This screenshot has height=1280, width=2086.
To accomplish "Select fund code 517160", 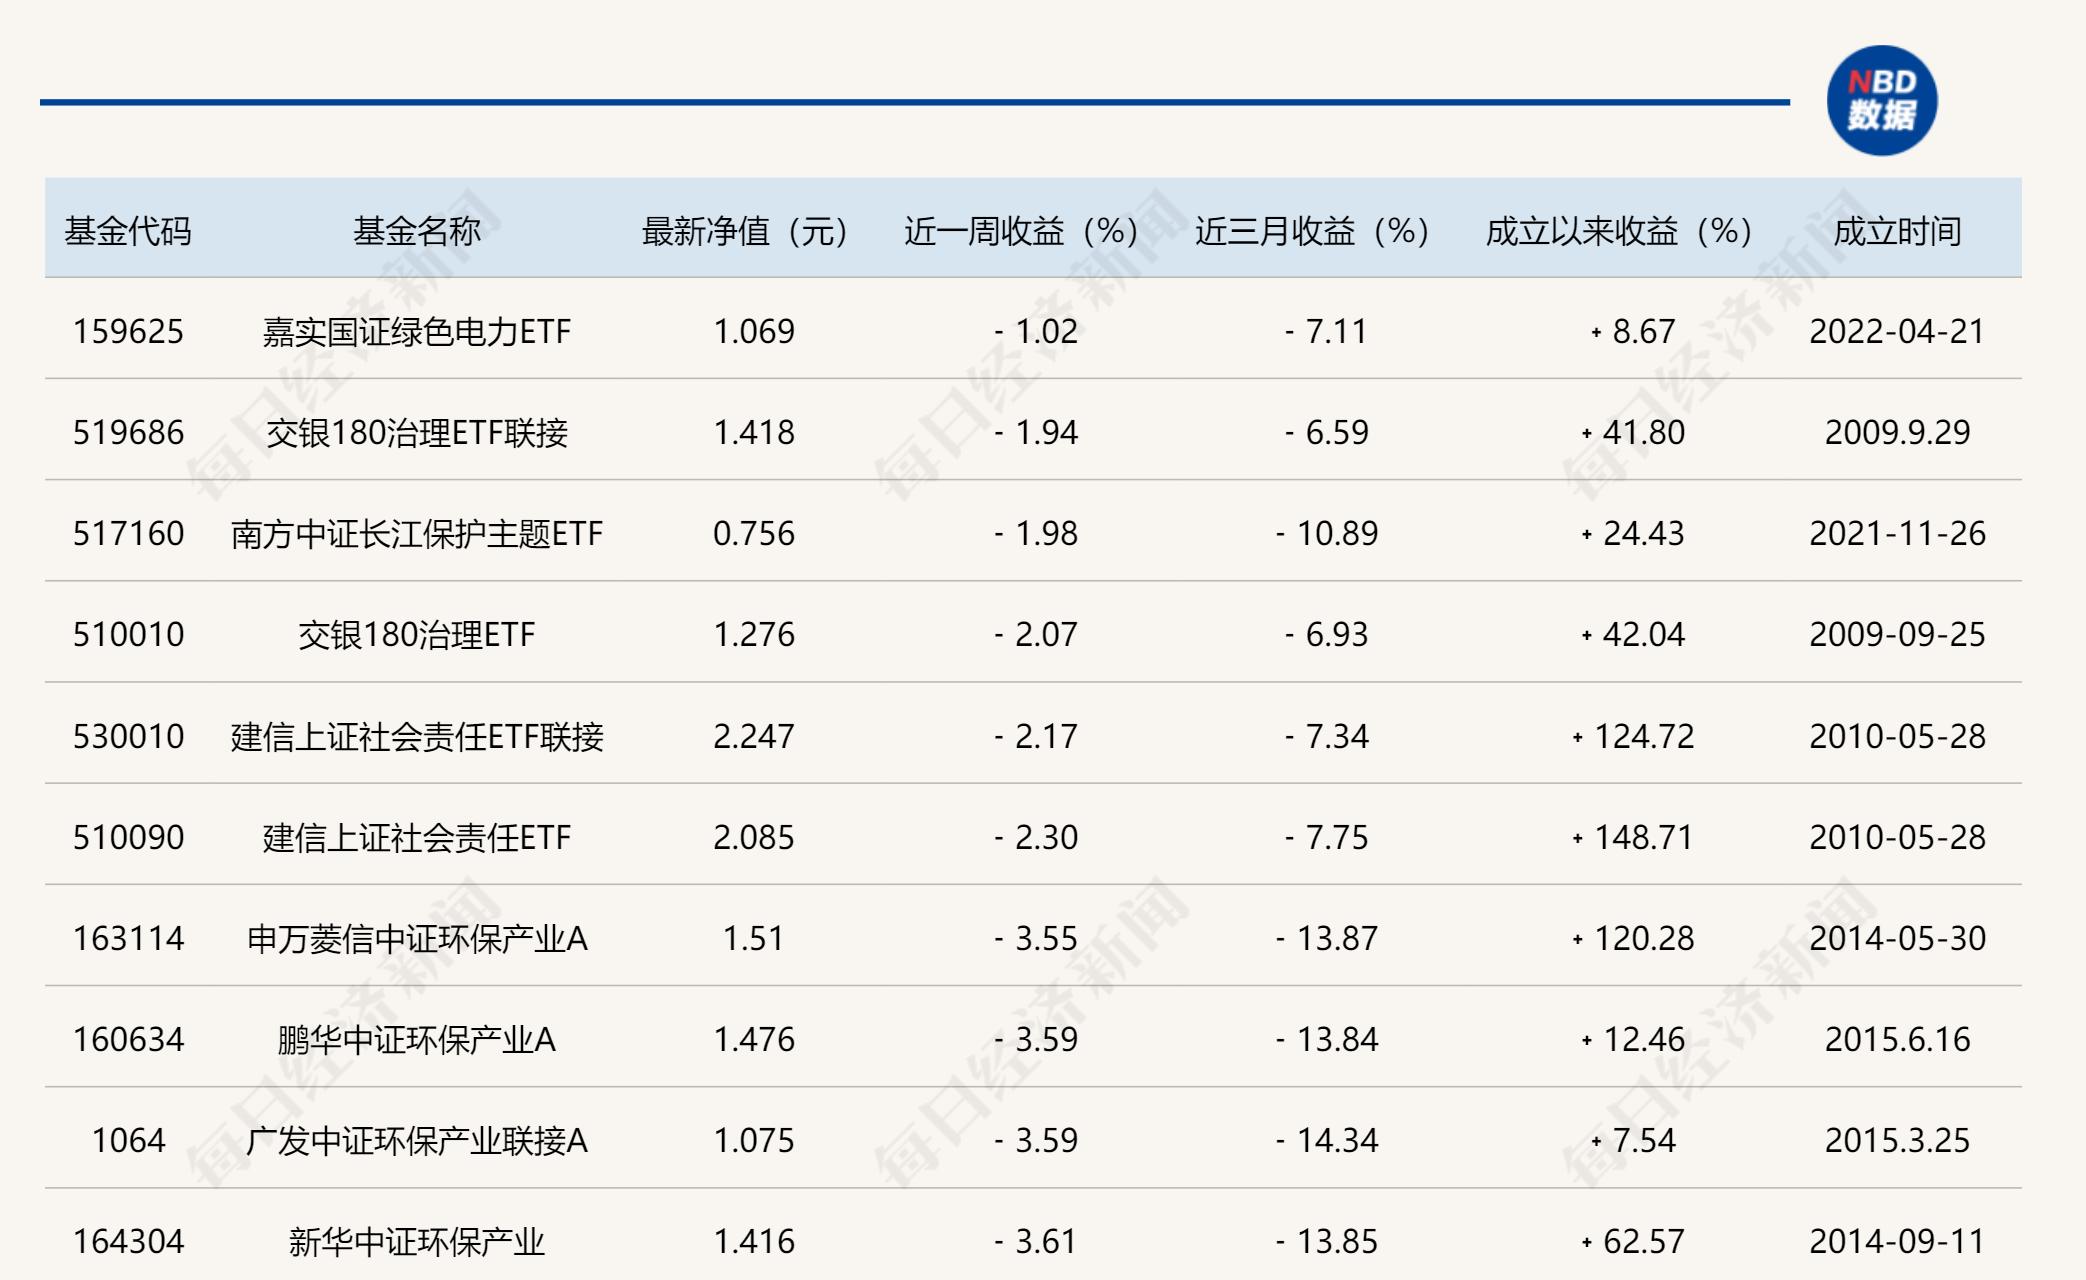I will point(128,533).
